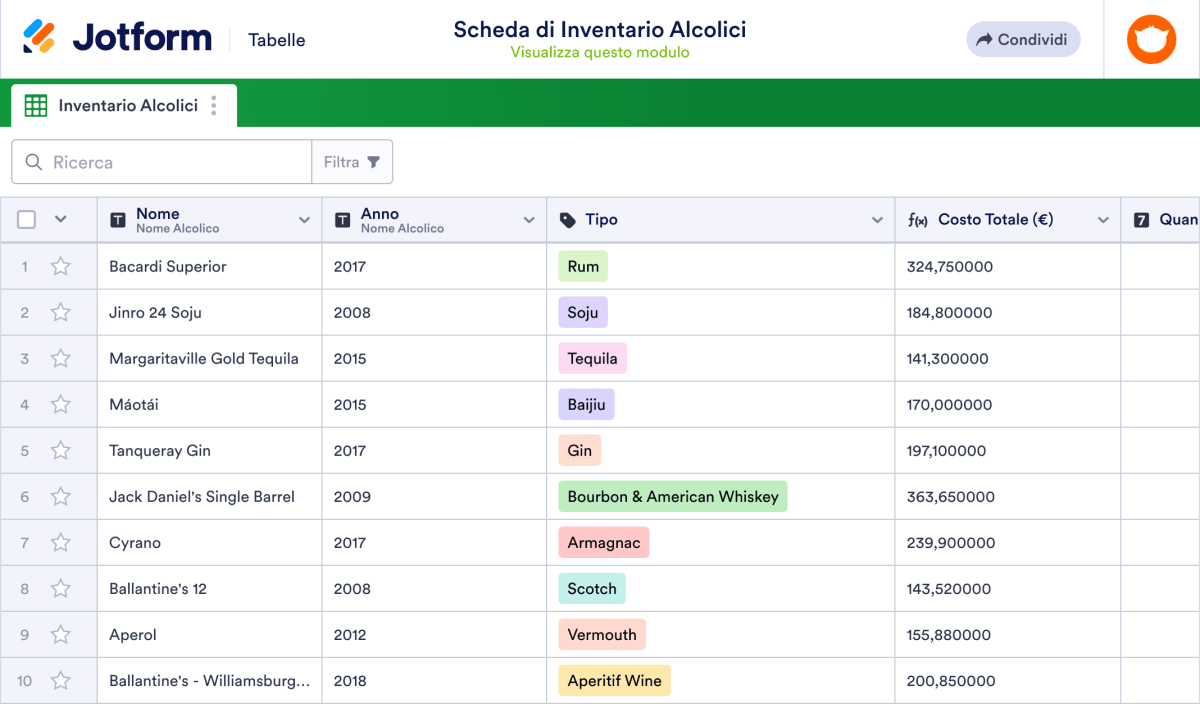Toggle the select all rows checkbox
The height and width of the screenshot is (704, 1200).
27,220
